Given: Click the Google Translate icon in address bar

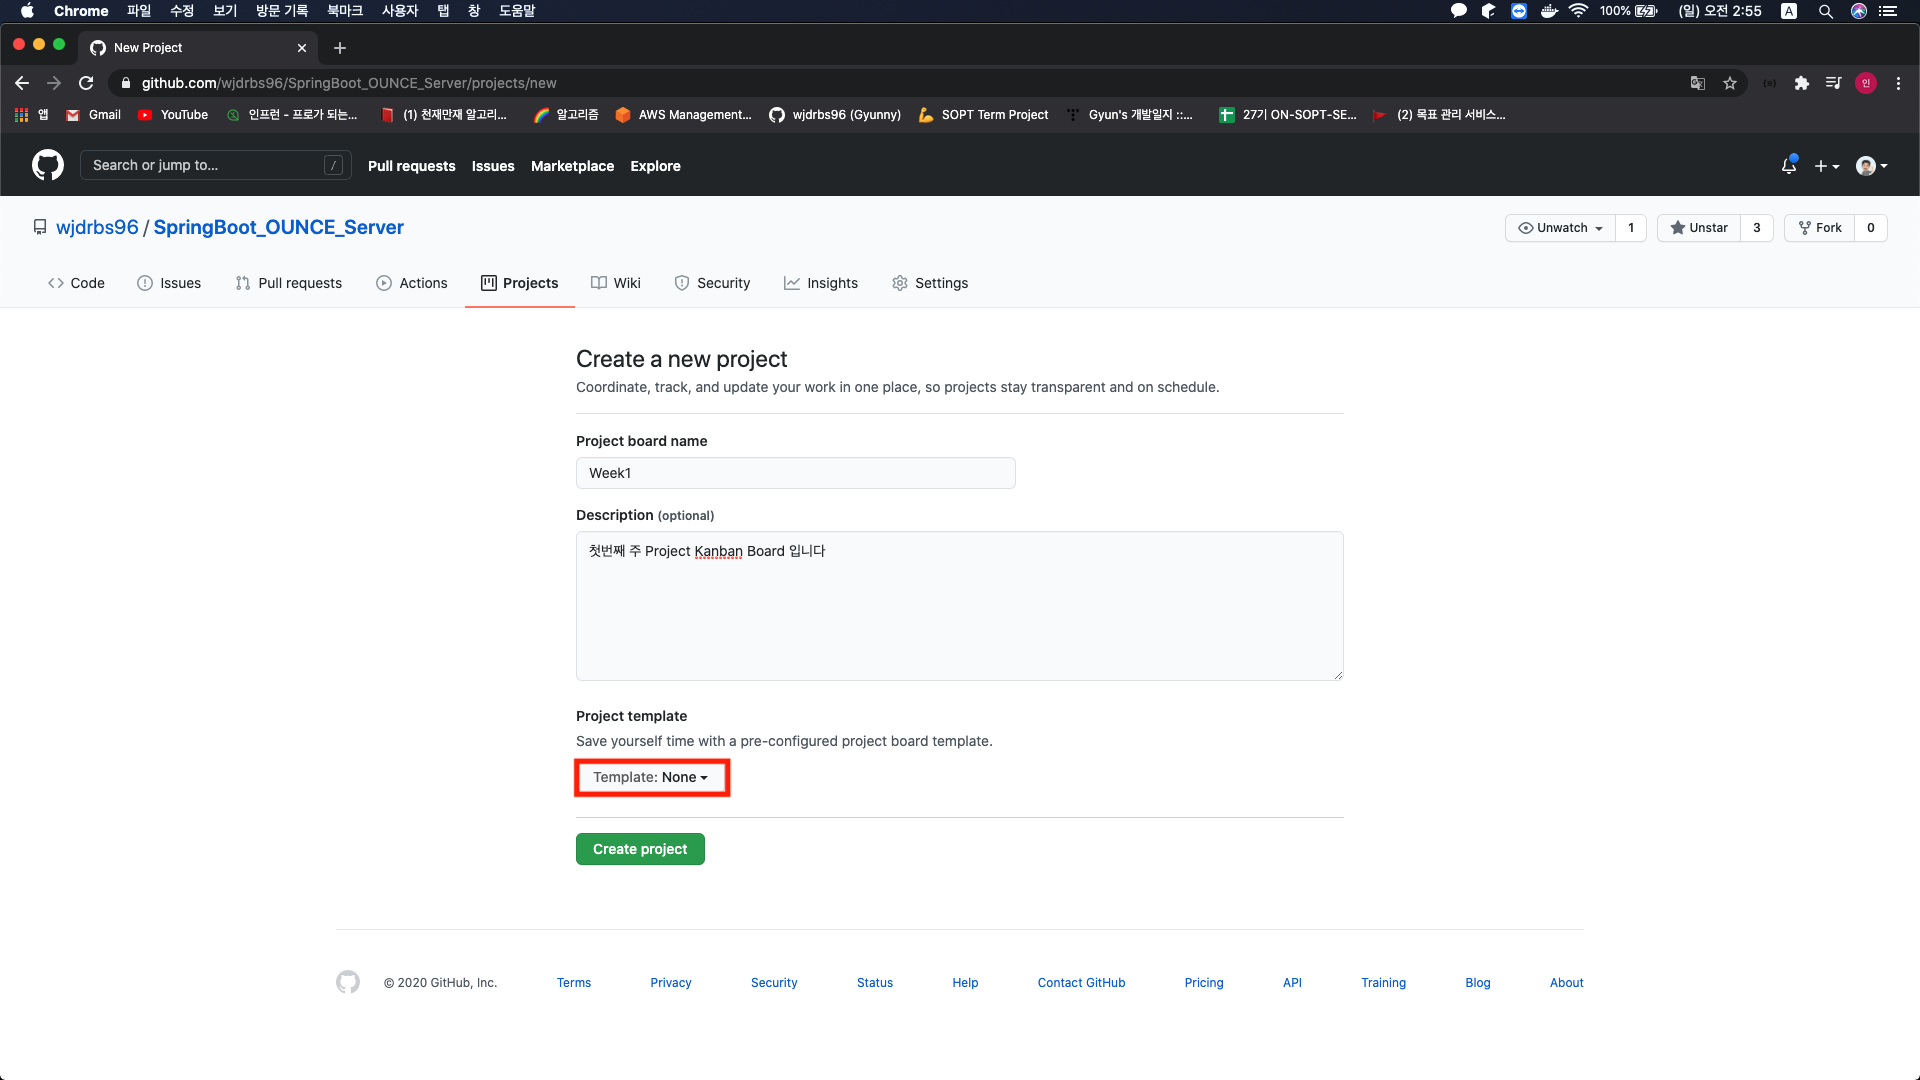Looking at the screenshot, I should tap(1697, 83).
